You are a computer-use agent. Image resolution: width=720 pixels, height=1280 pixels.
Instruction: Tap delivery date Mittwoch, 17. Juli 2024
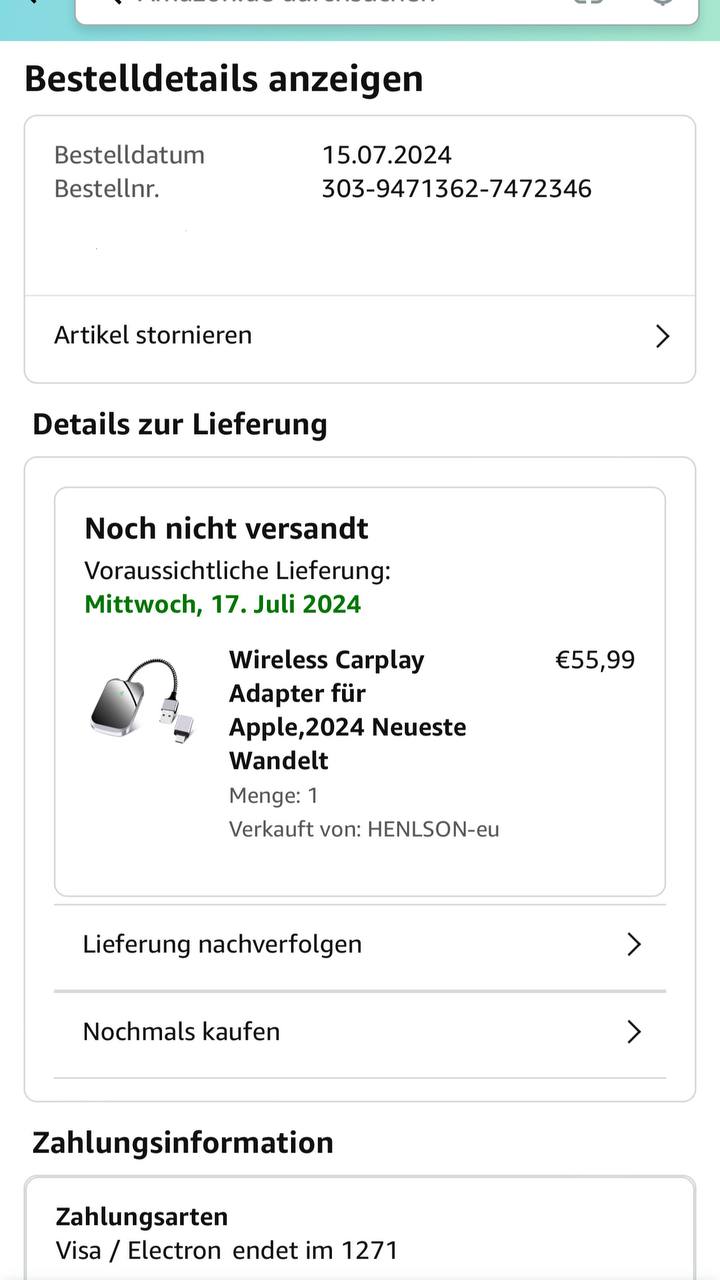coord(223,604)
